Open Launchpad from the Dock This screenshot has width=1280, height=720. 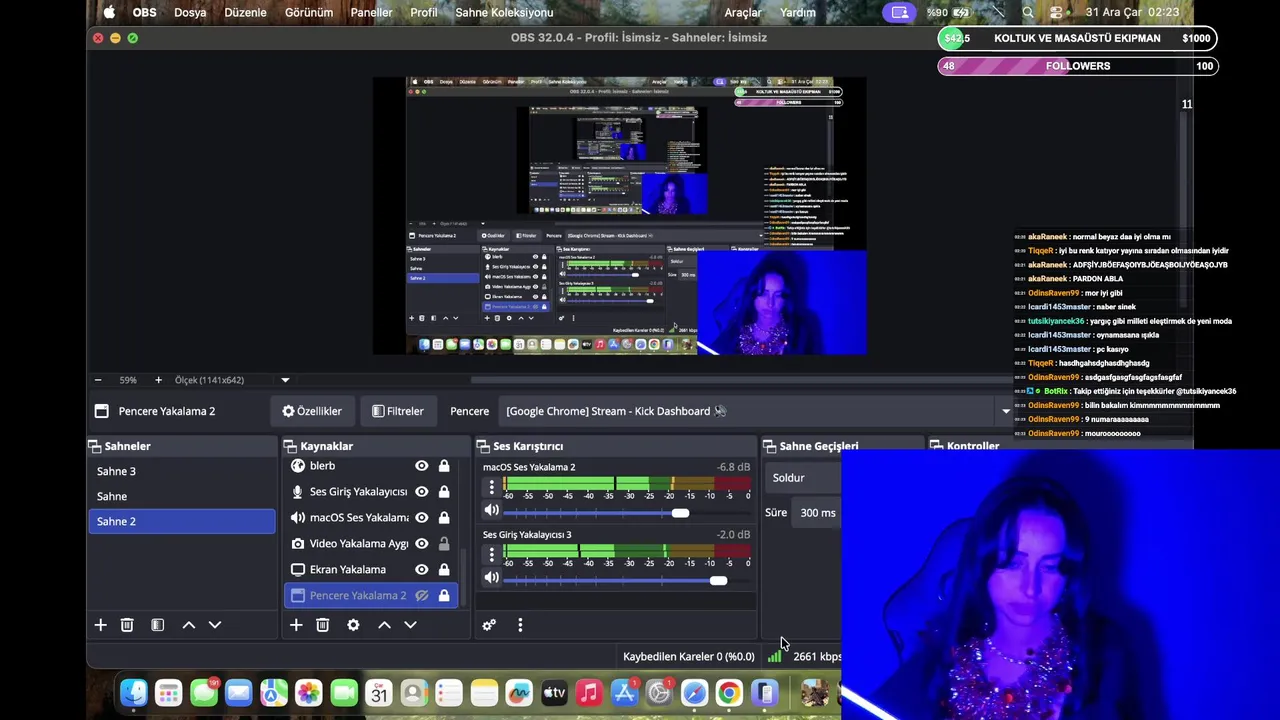pyautogui.click(x=168, y=692)
